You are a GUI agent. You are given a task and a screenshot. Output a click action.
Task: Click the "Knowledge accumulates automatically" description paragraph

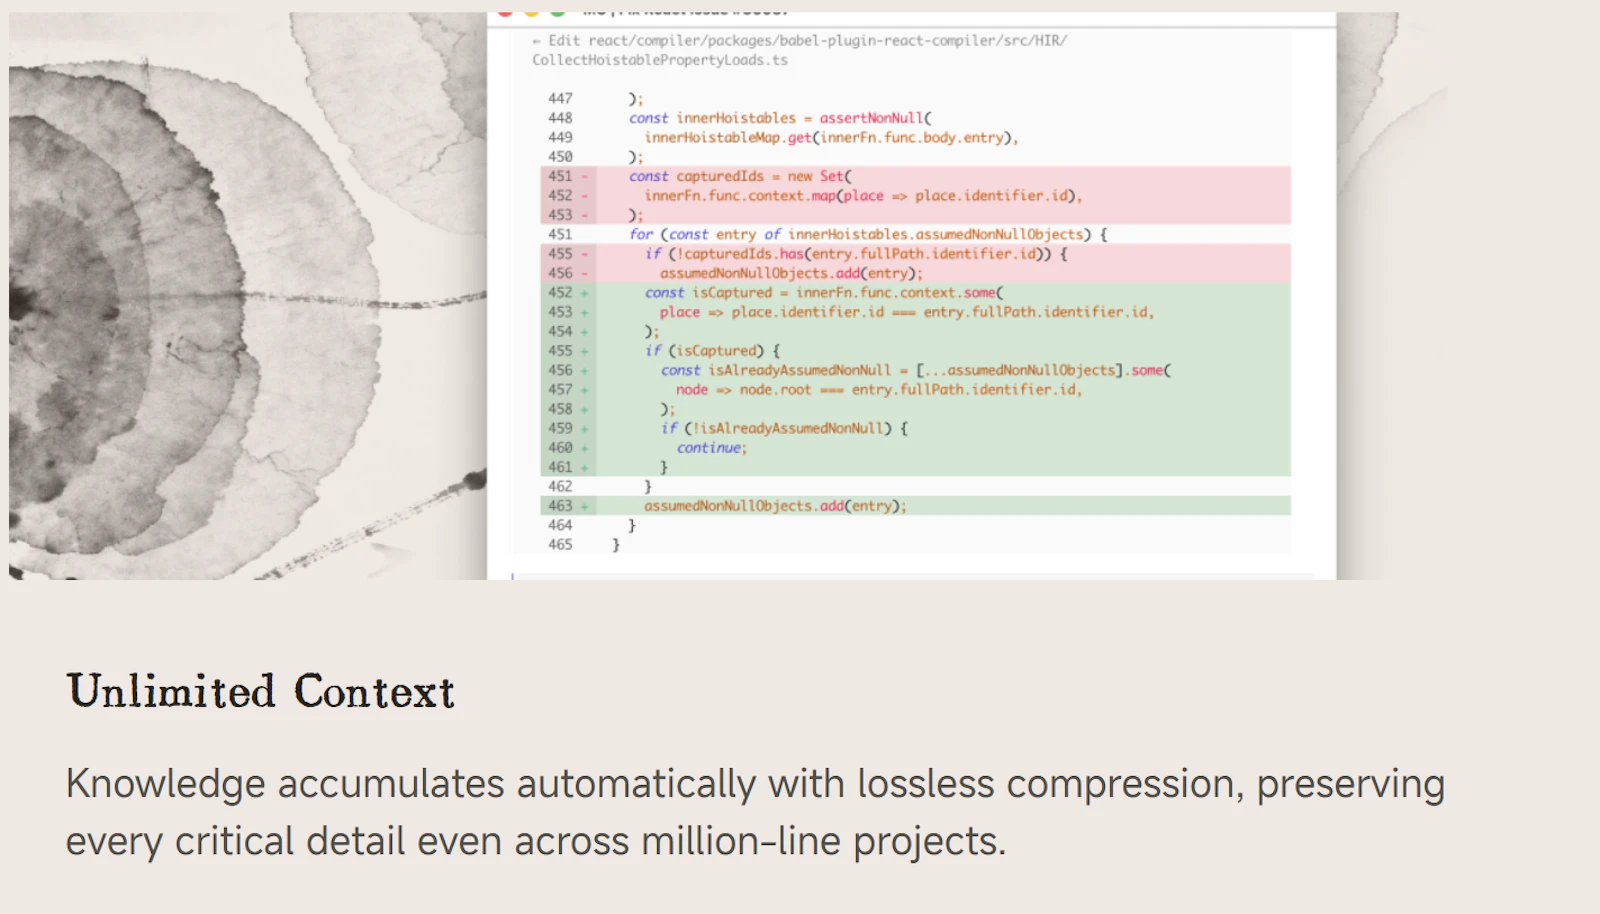755,812
